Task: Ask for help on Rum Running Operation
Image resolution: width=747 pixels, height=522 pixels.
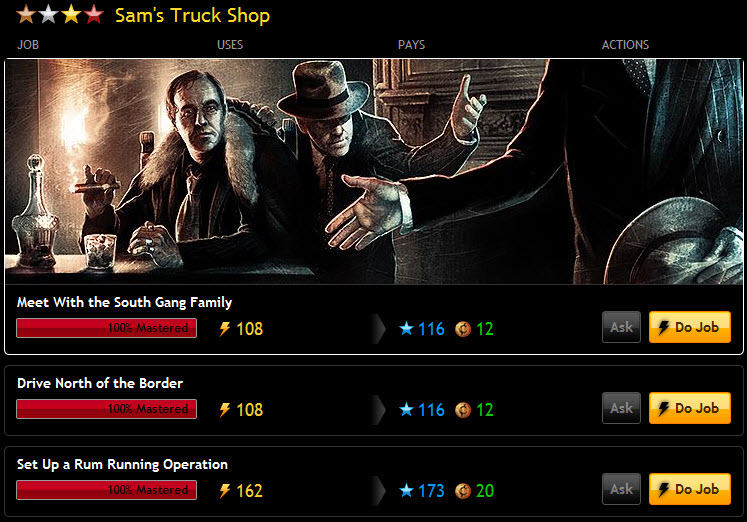Action: (621, 489)
